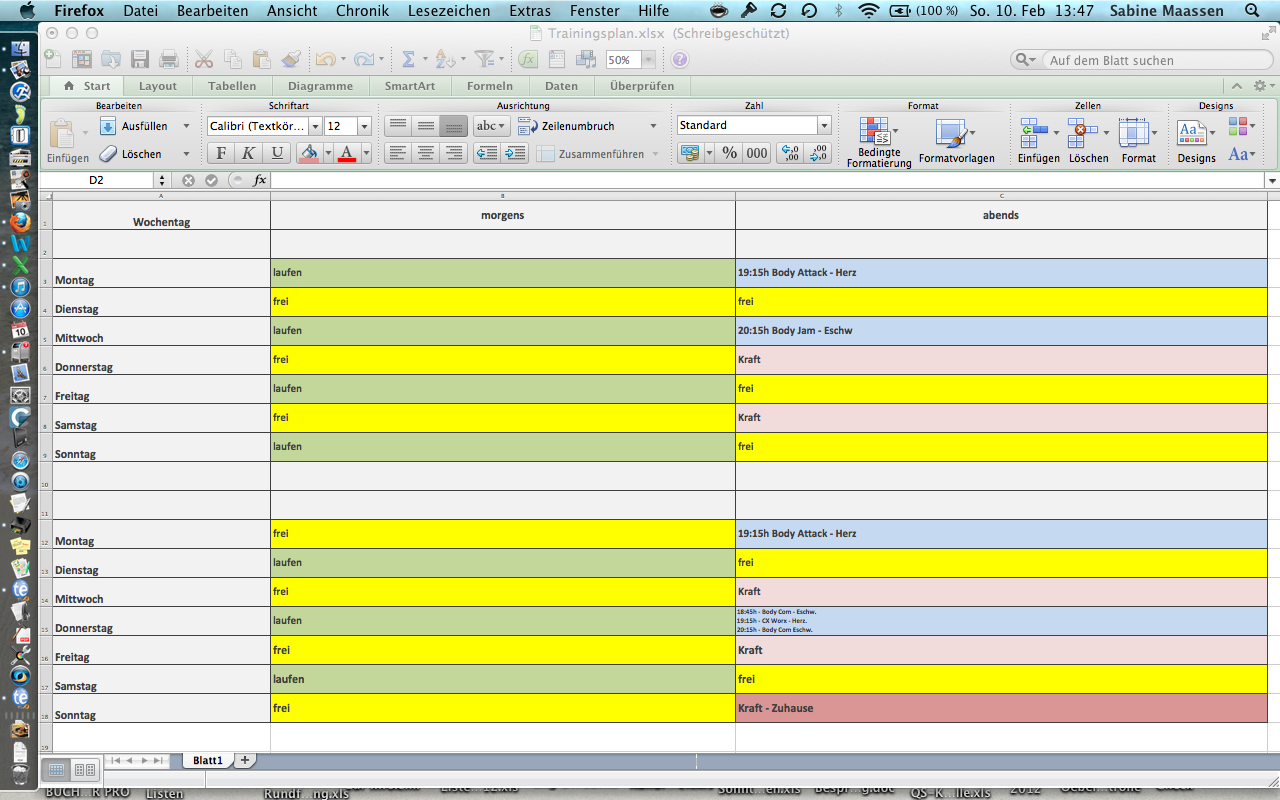Click the purple Help question mark icon
Viewport: 1280px width, 800px height.
pos(680,59)
